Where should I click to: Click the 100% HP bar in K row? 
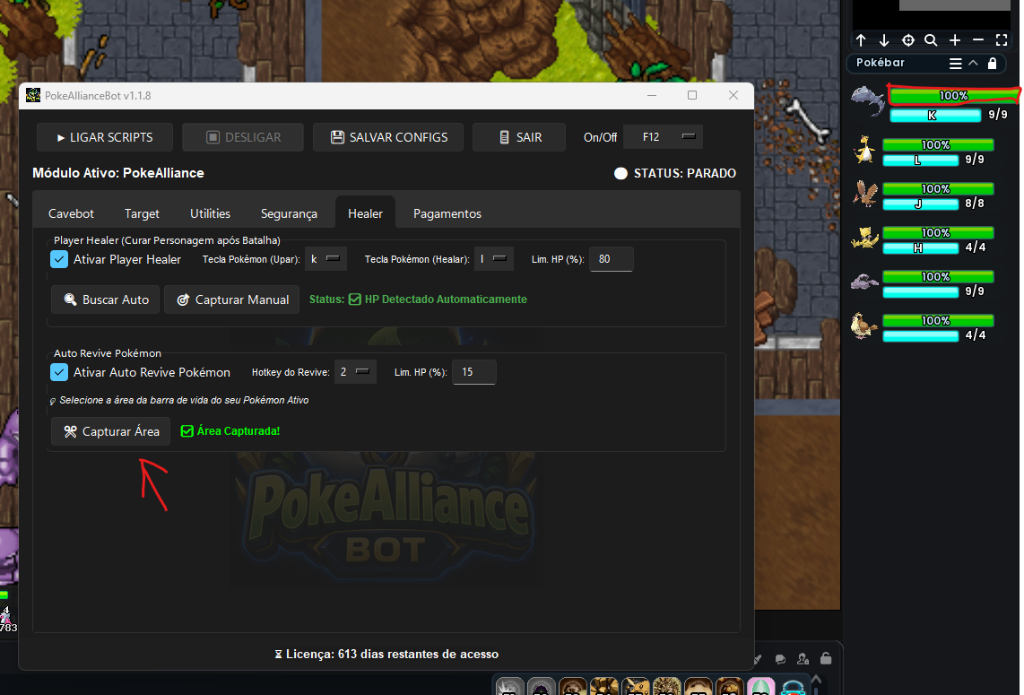click(953, 95)
